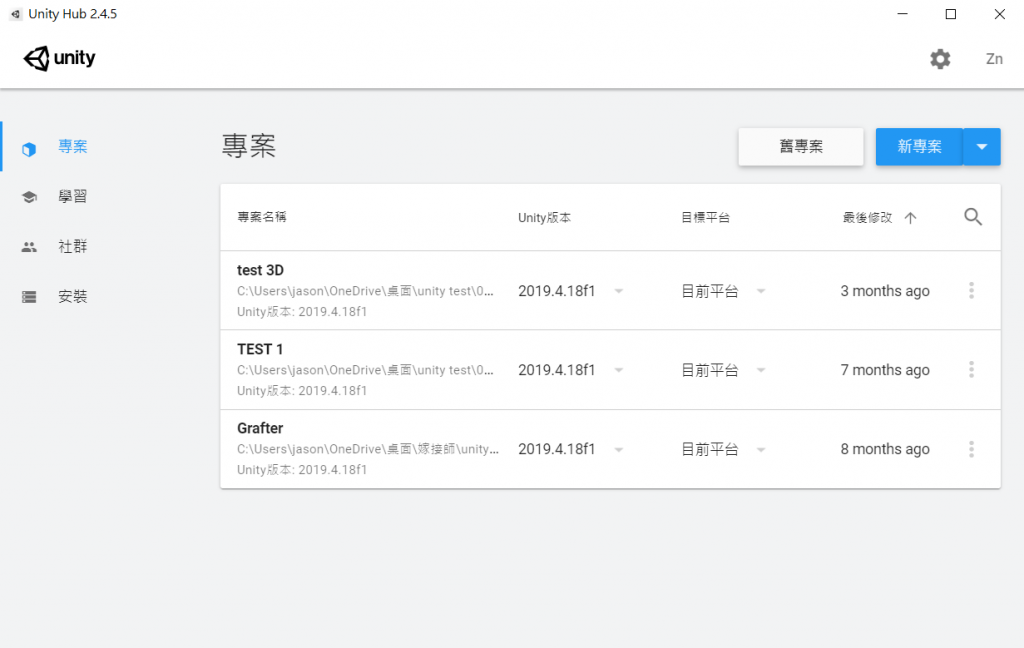
Task: Click the Grafter project path text
Action: 368,449
